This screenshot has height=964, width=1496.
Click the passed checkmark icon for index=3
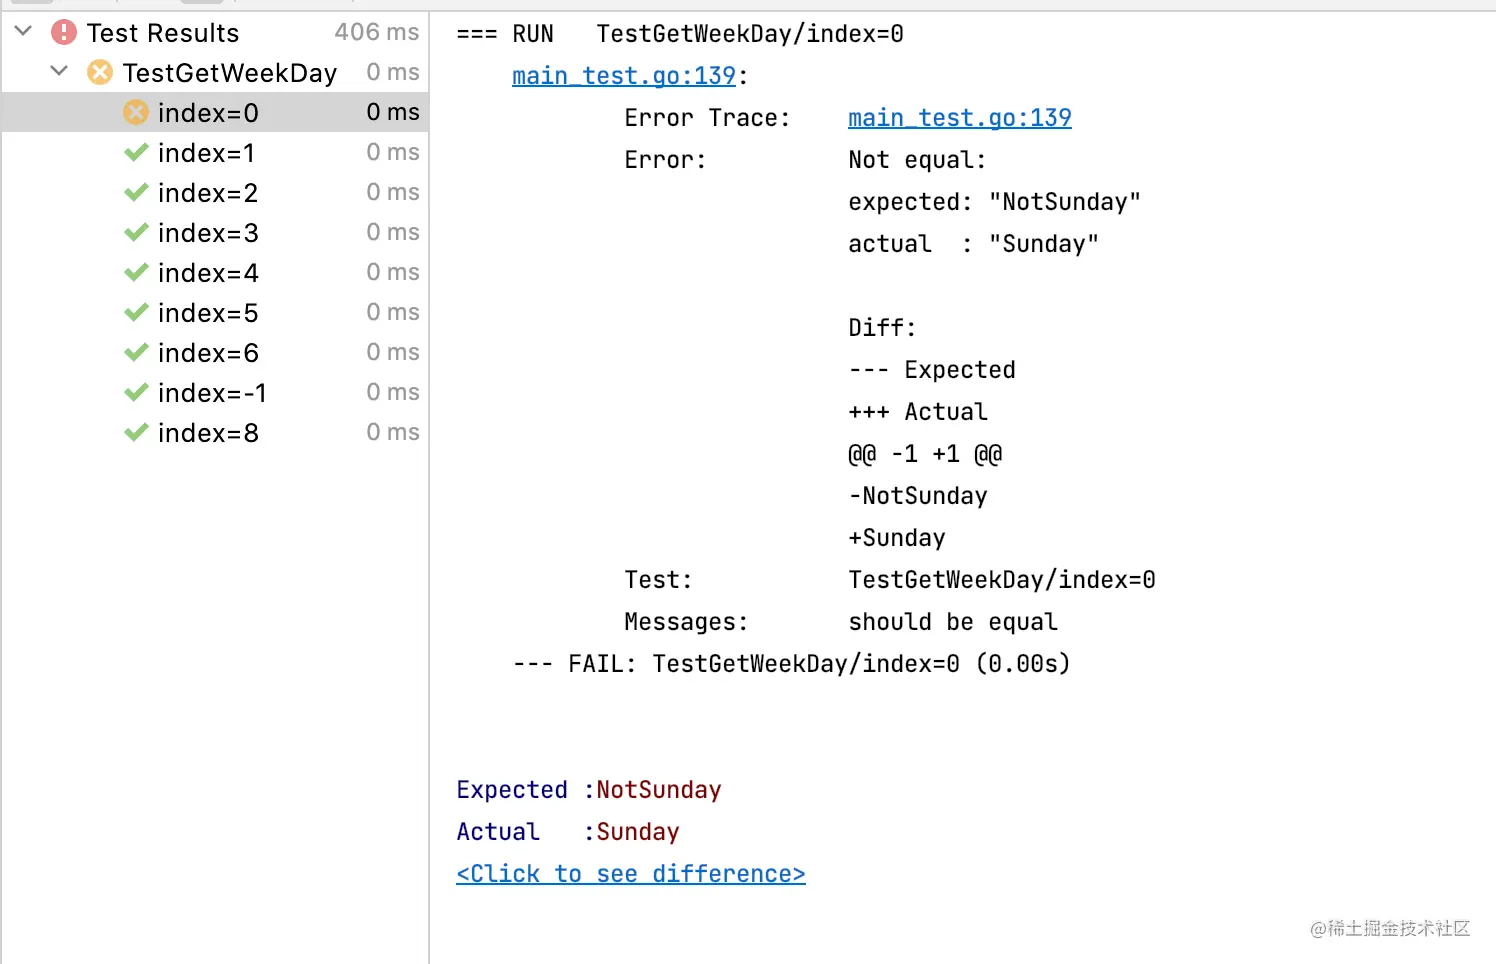click(x=136, y=232)
